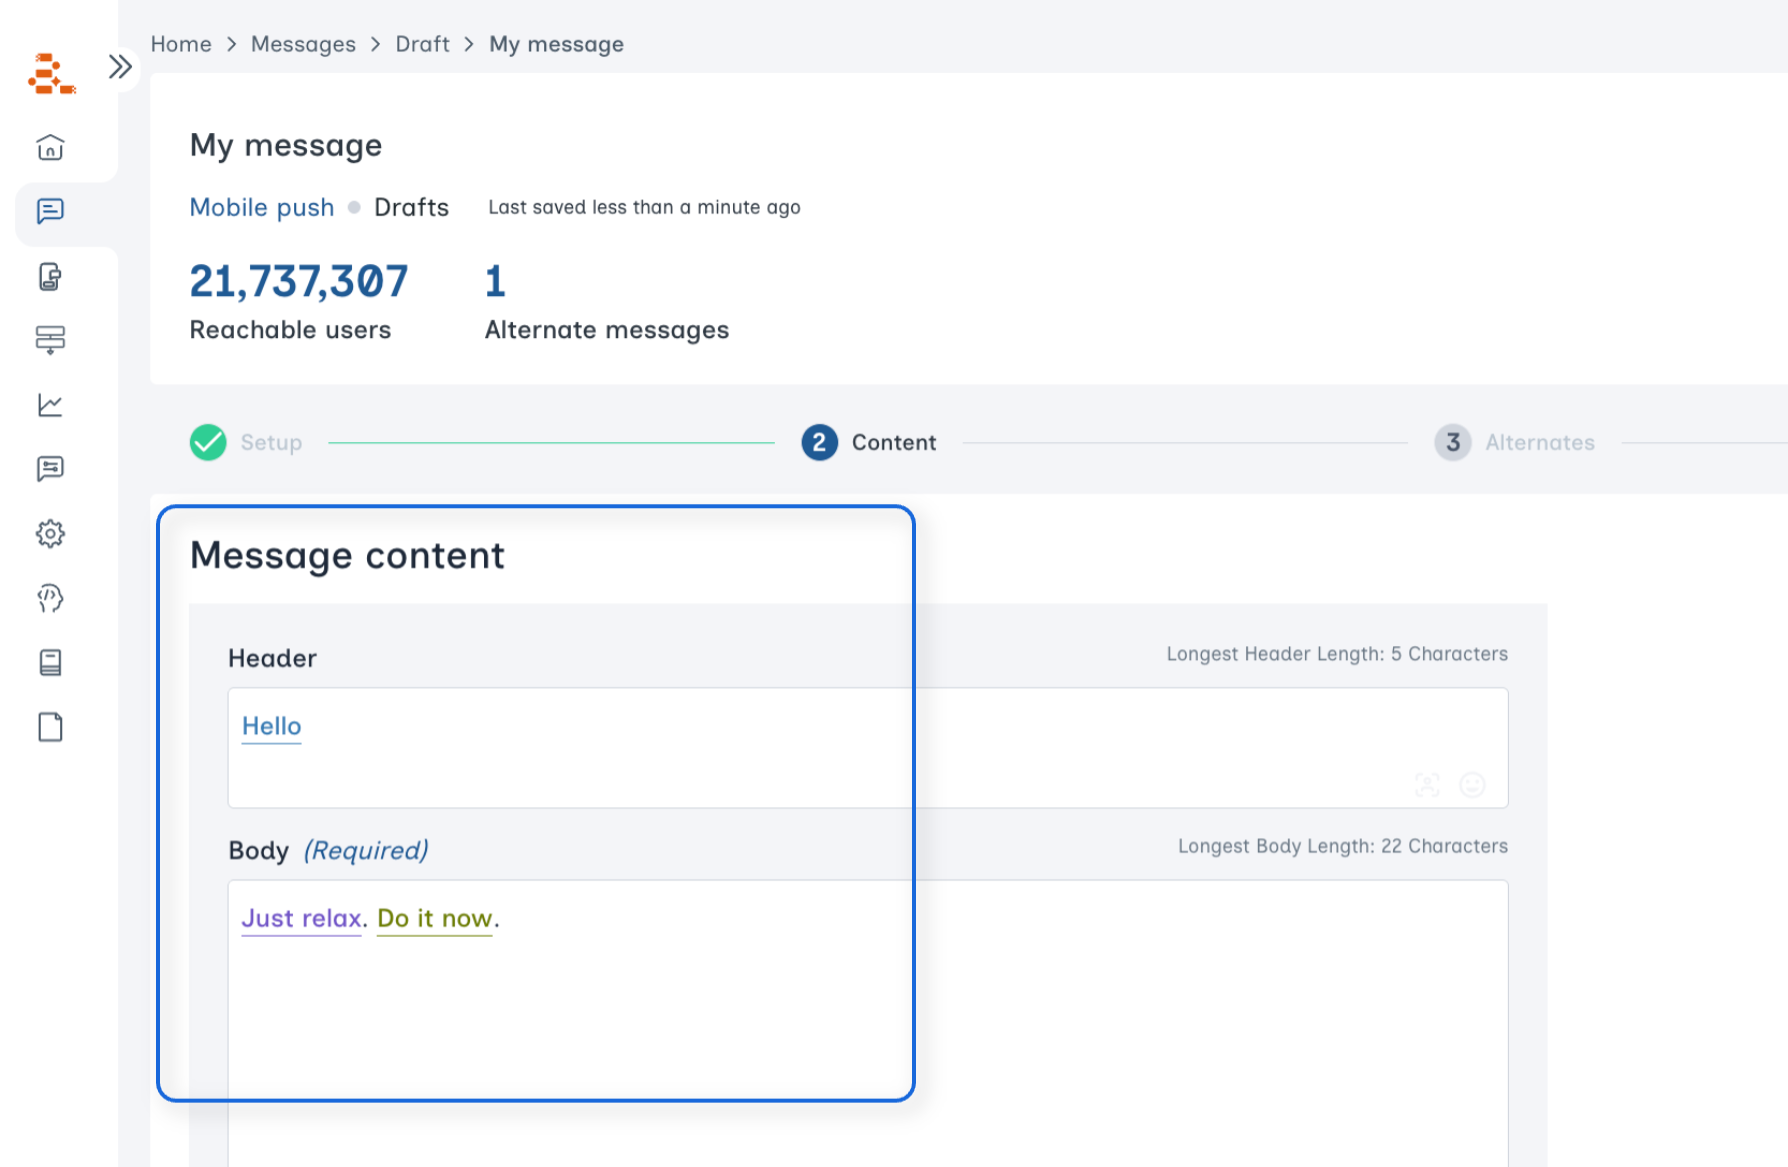Screen dimensions: 1788x1167
Task: Select the Messages icon in the sidebar
Action: pyautogui.click(x=50, y=212)
